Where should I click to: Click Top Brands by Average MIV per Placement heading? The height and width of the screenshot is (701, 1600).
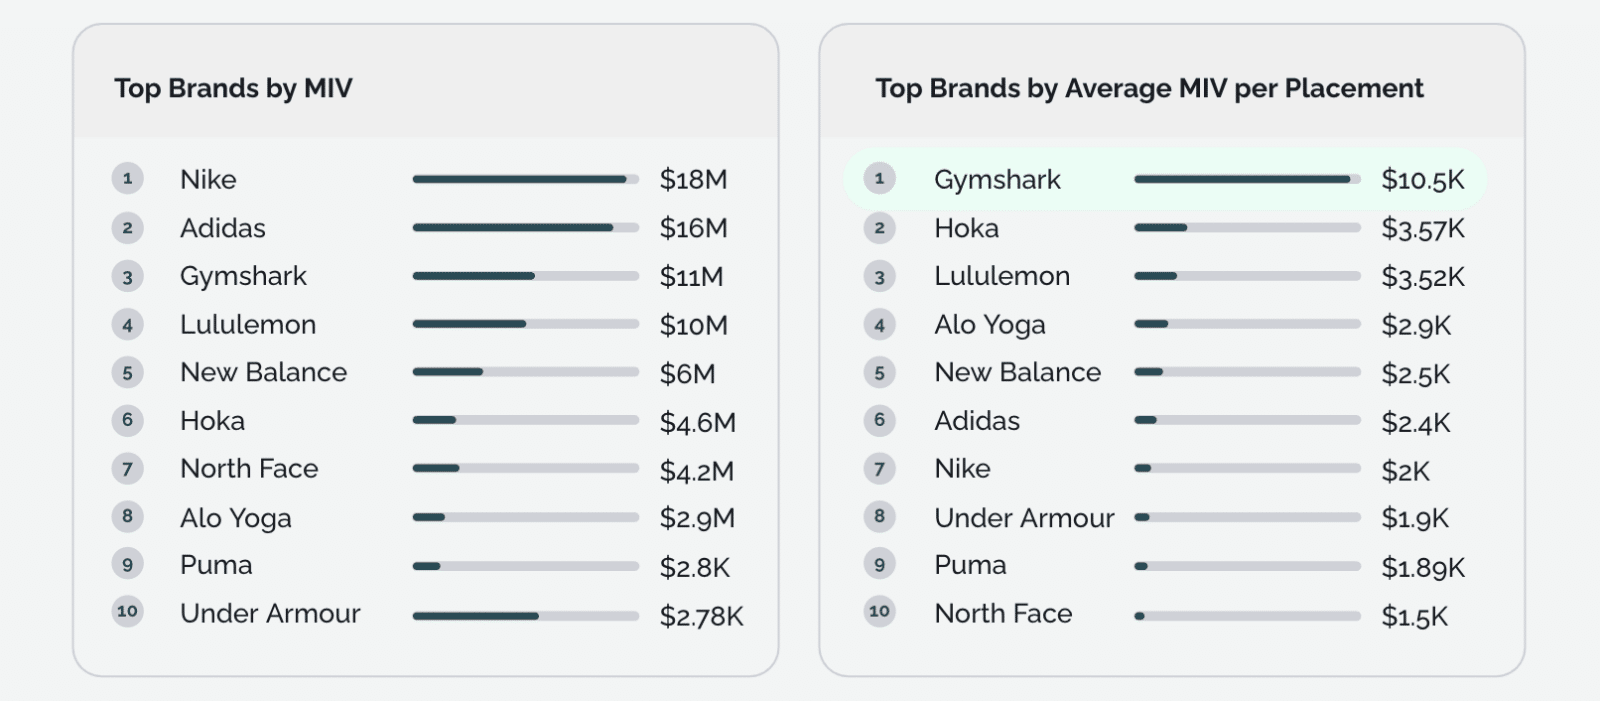click(1149, 88)
